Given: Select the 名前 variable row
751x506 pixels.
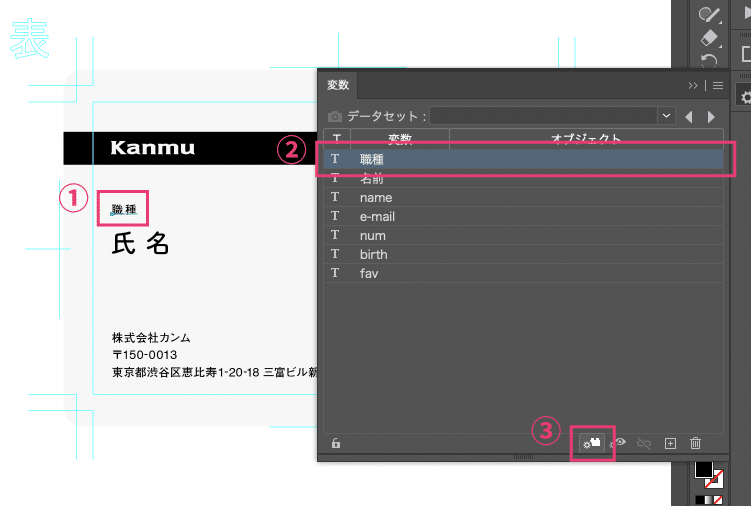Looking at the screenshot, I should [523, 178].
